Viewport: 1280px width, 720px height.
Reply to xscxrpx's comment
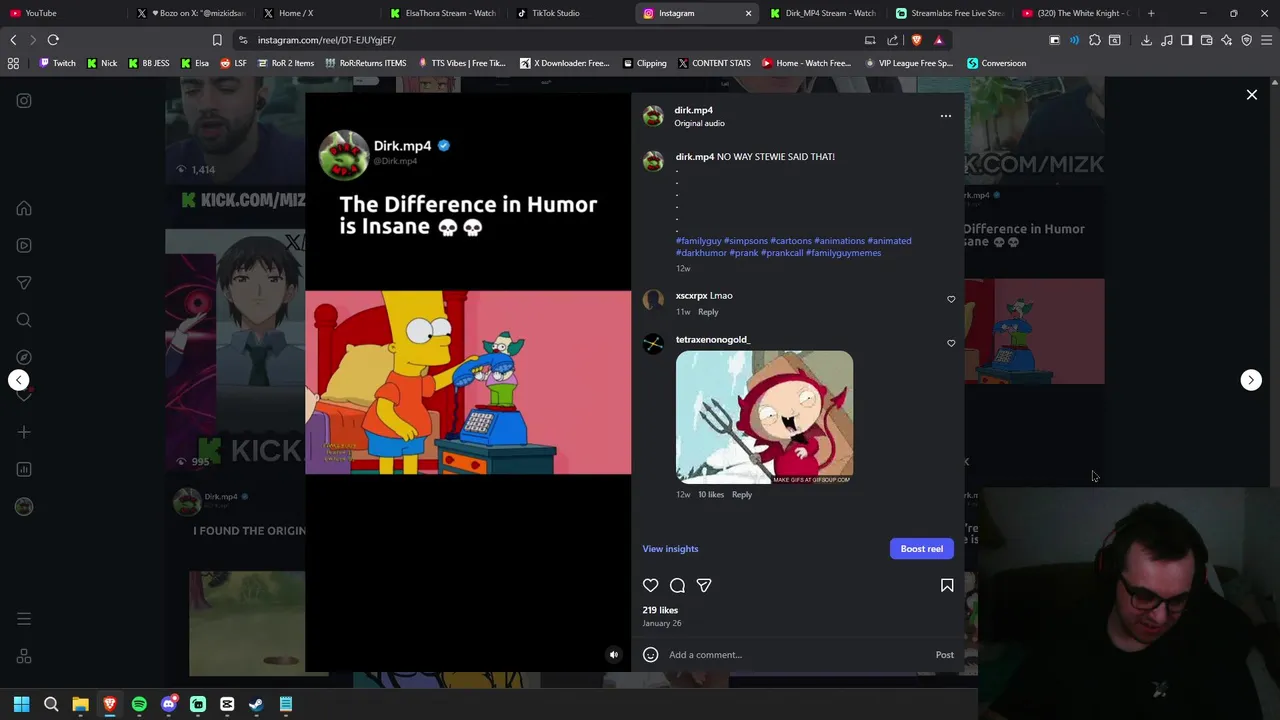point(708,312)
